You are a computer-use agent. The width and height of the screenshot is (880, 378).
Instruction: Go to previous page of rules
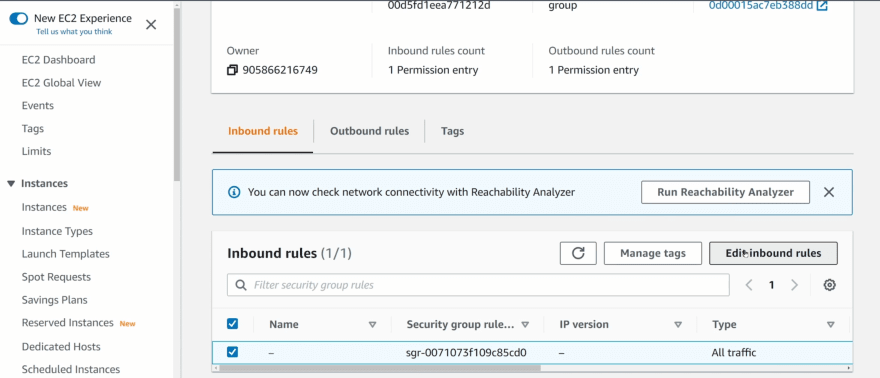click(x=749, y=285)
